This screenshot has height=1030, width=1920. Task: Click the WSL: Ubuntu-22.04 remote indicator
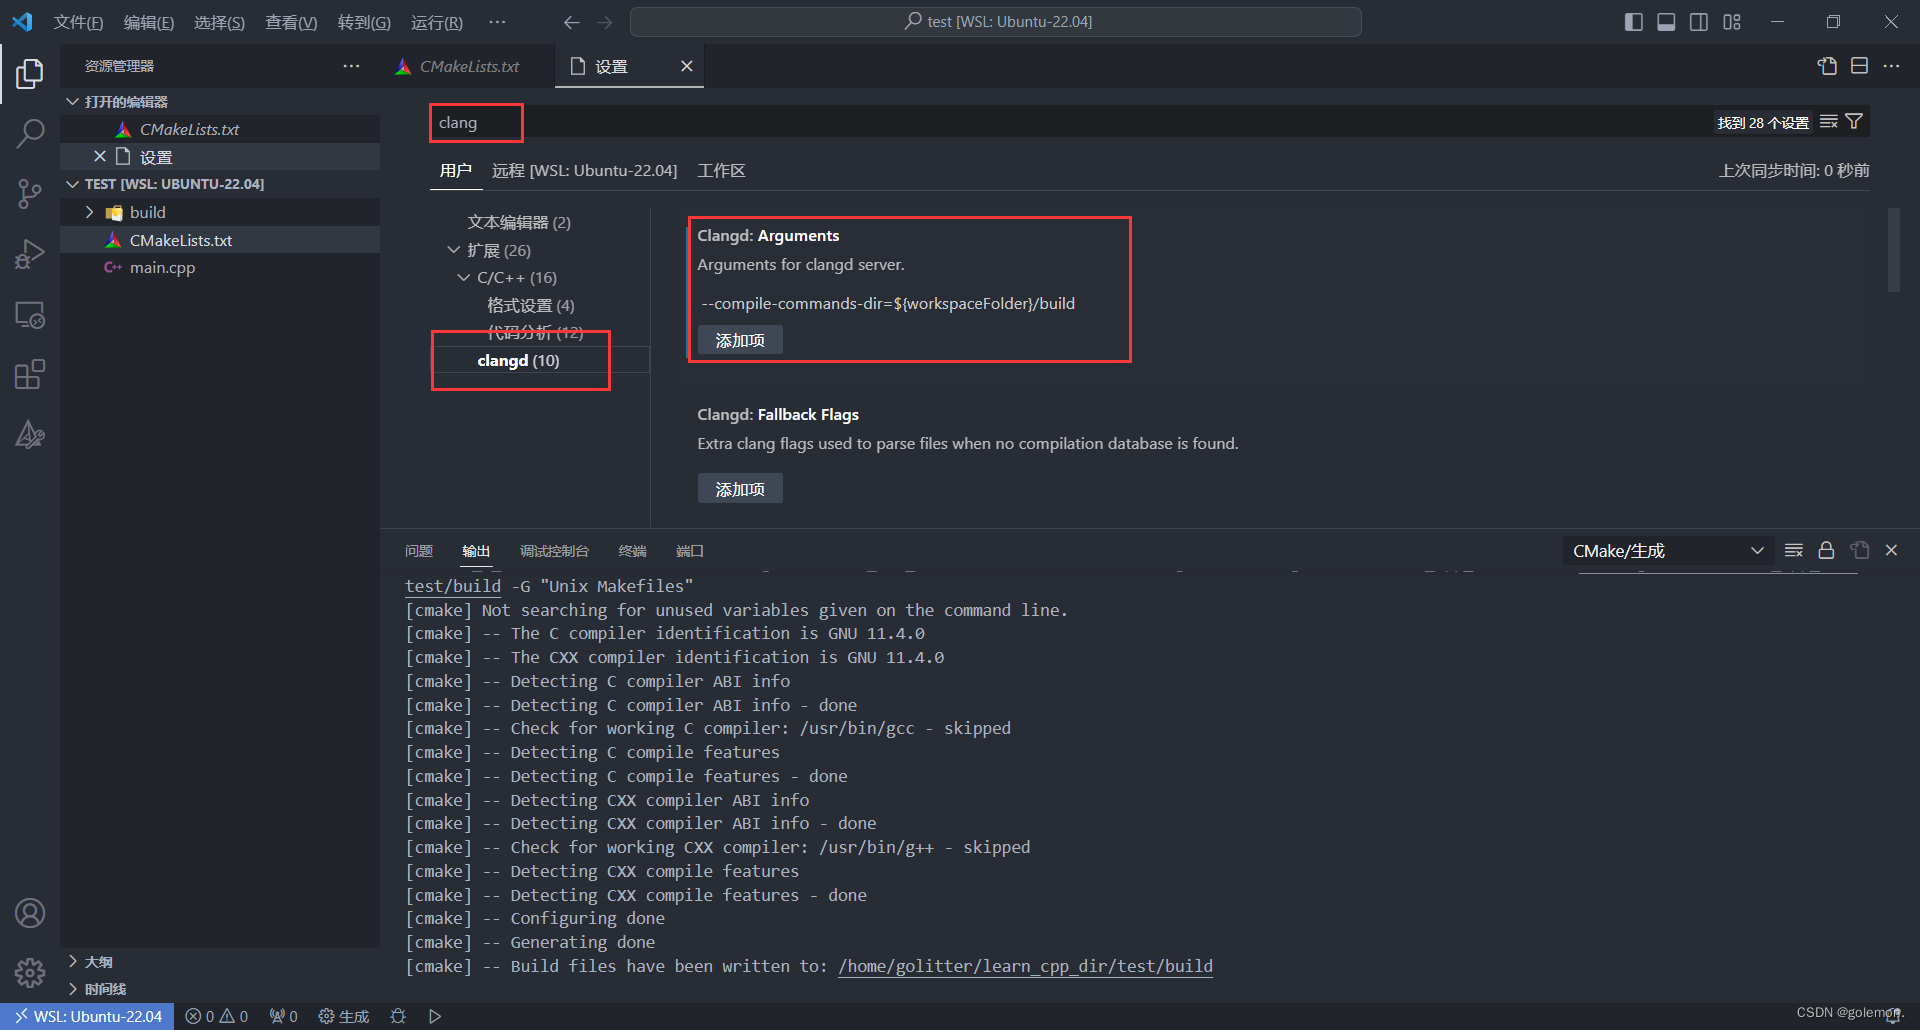click(87, 1016)
